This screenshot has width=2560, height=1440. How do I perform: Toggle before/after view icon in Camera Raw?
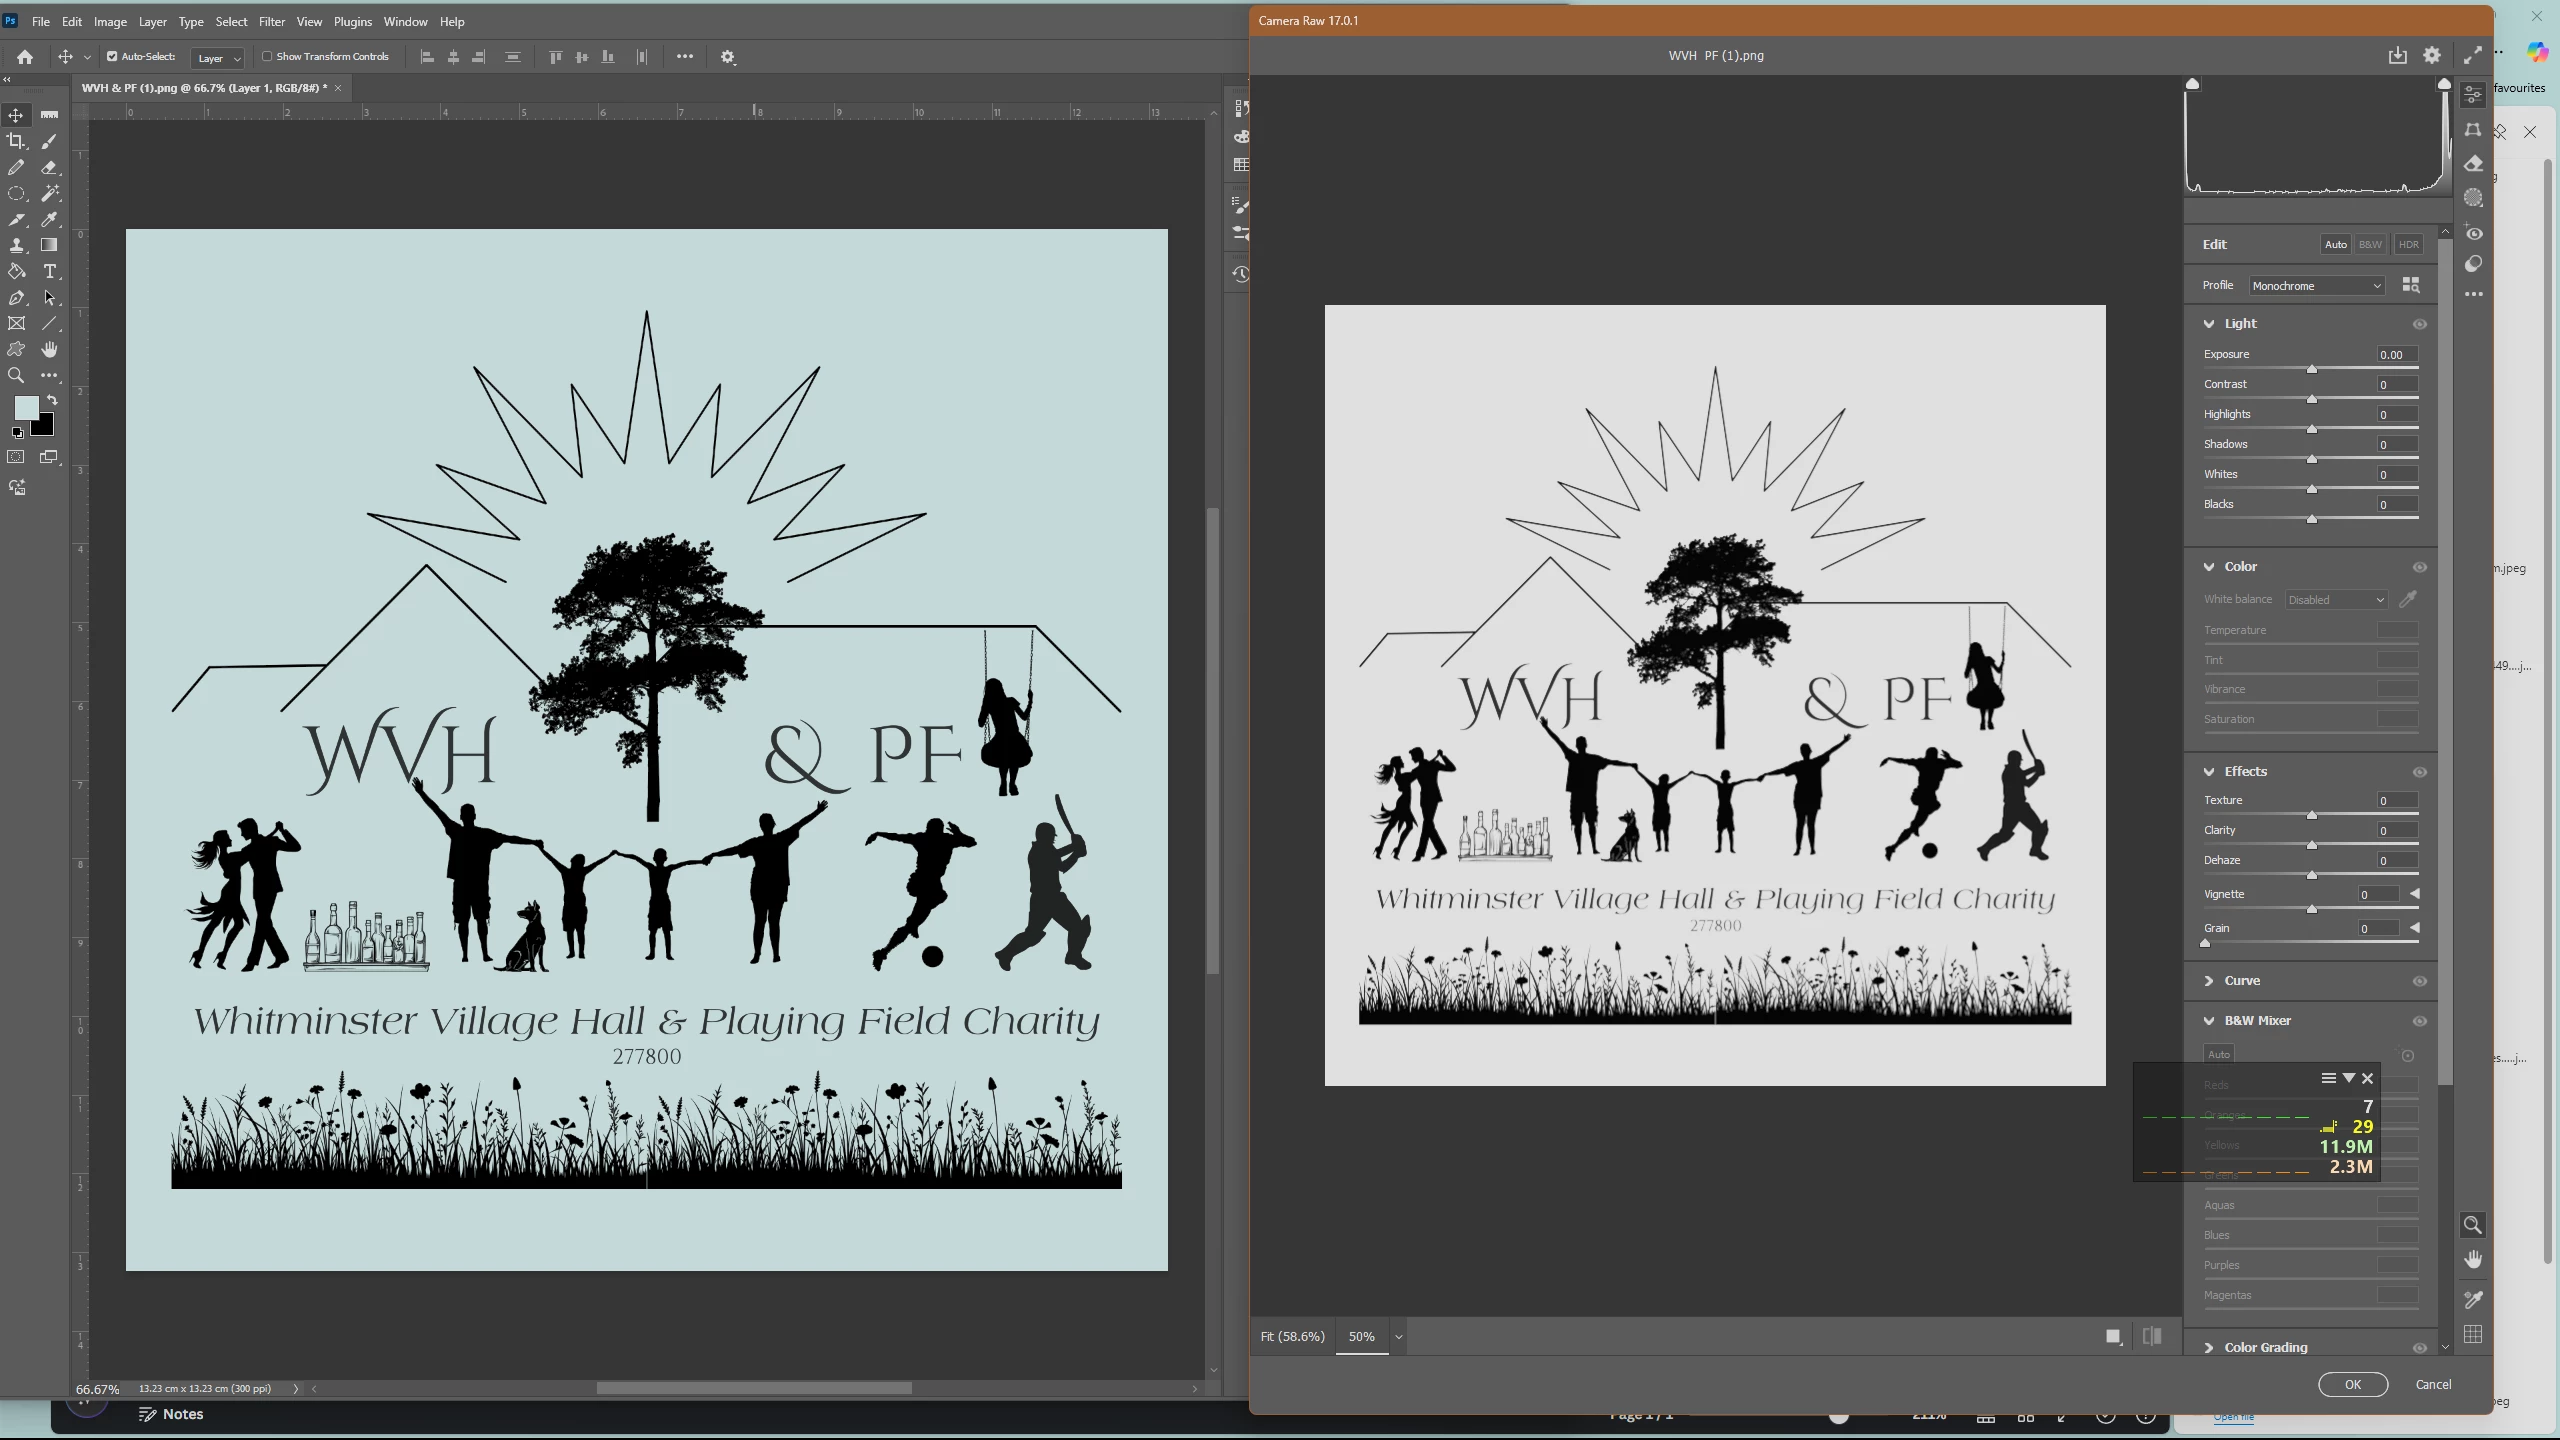2152,1337
